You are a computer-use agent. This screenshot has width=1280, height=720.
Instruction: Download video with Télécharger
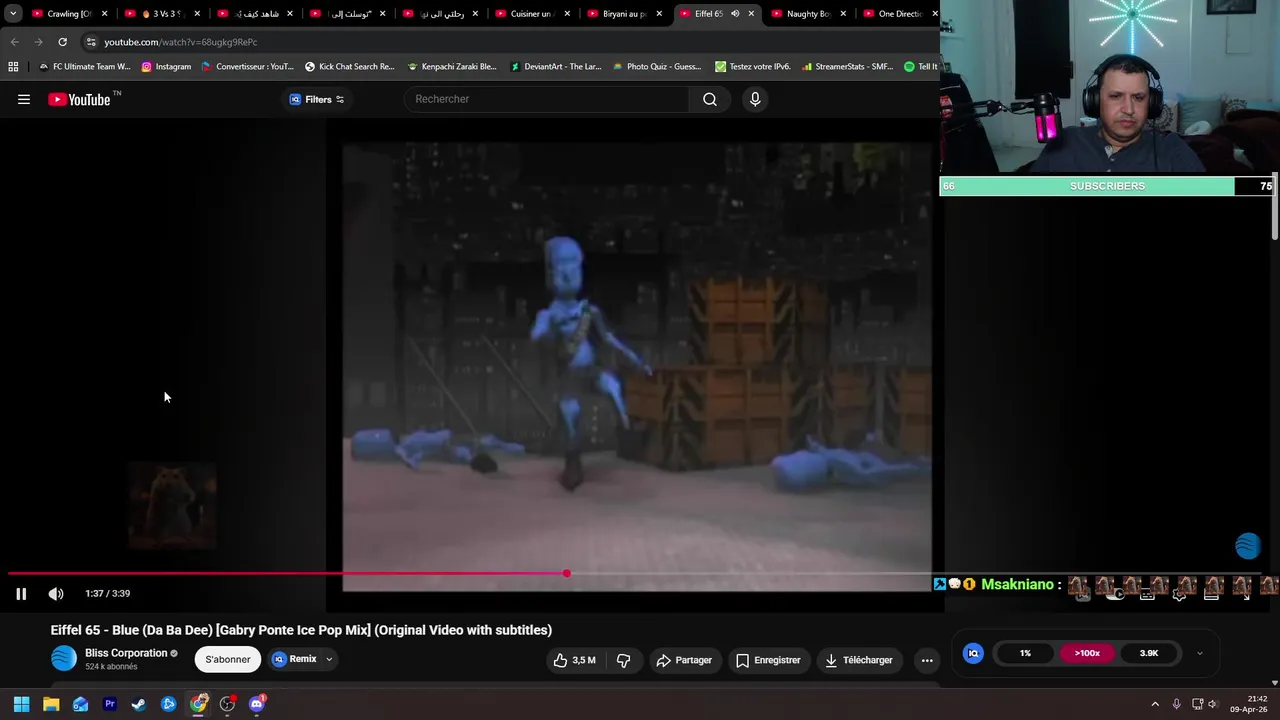tap(858, 660)
